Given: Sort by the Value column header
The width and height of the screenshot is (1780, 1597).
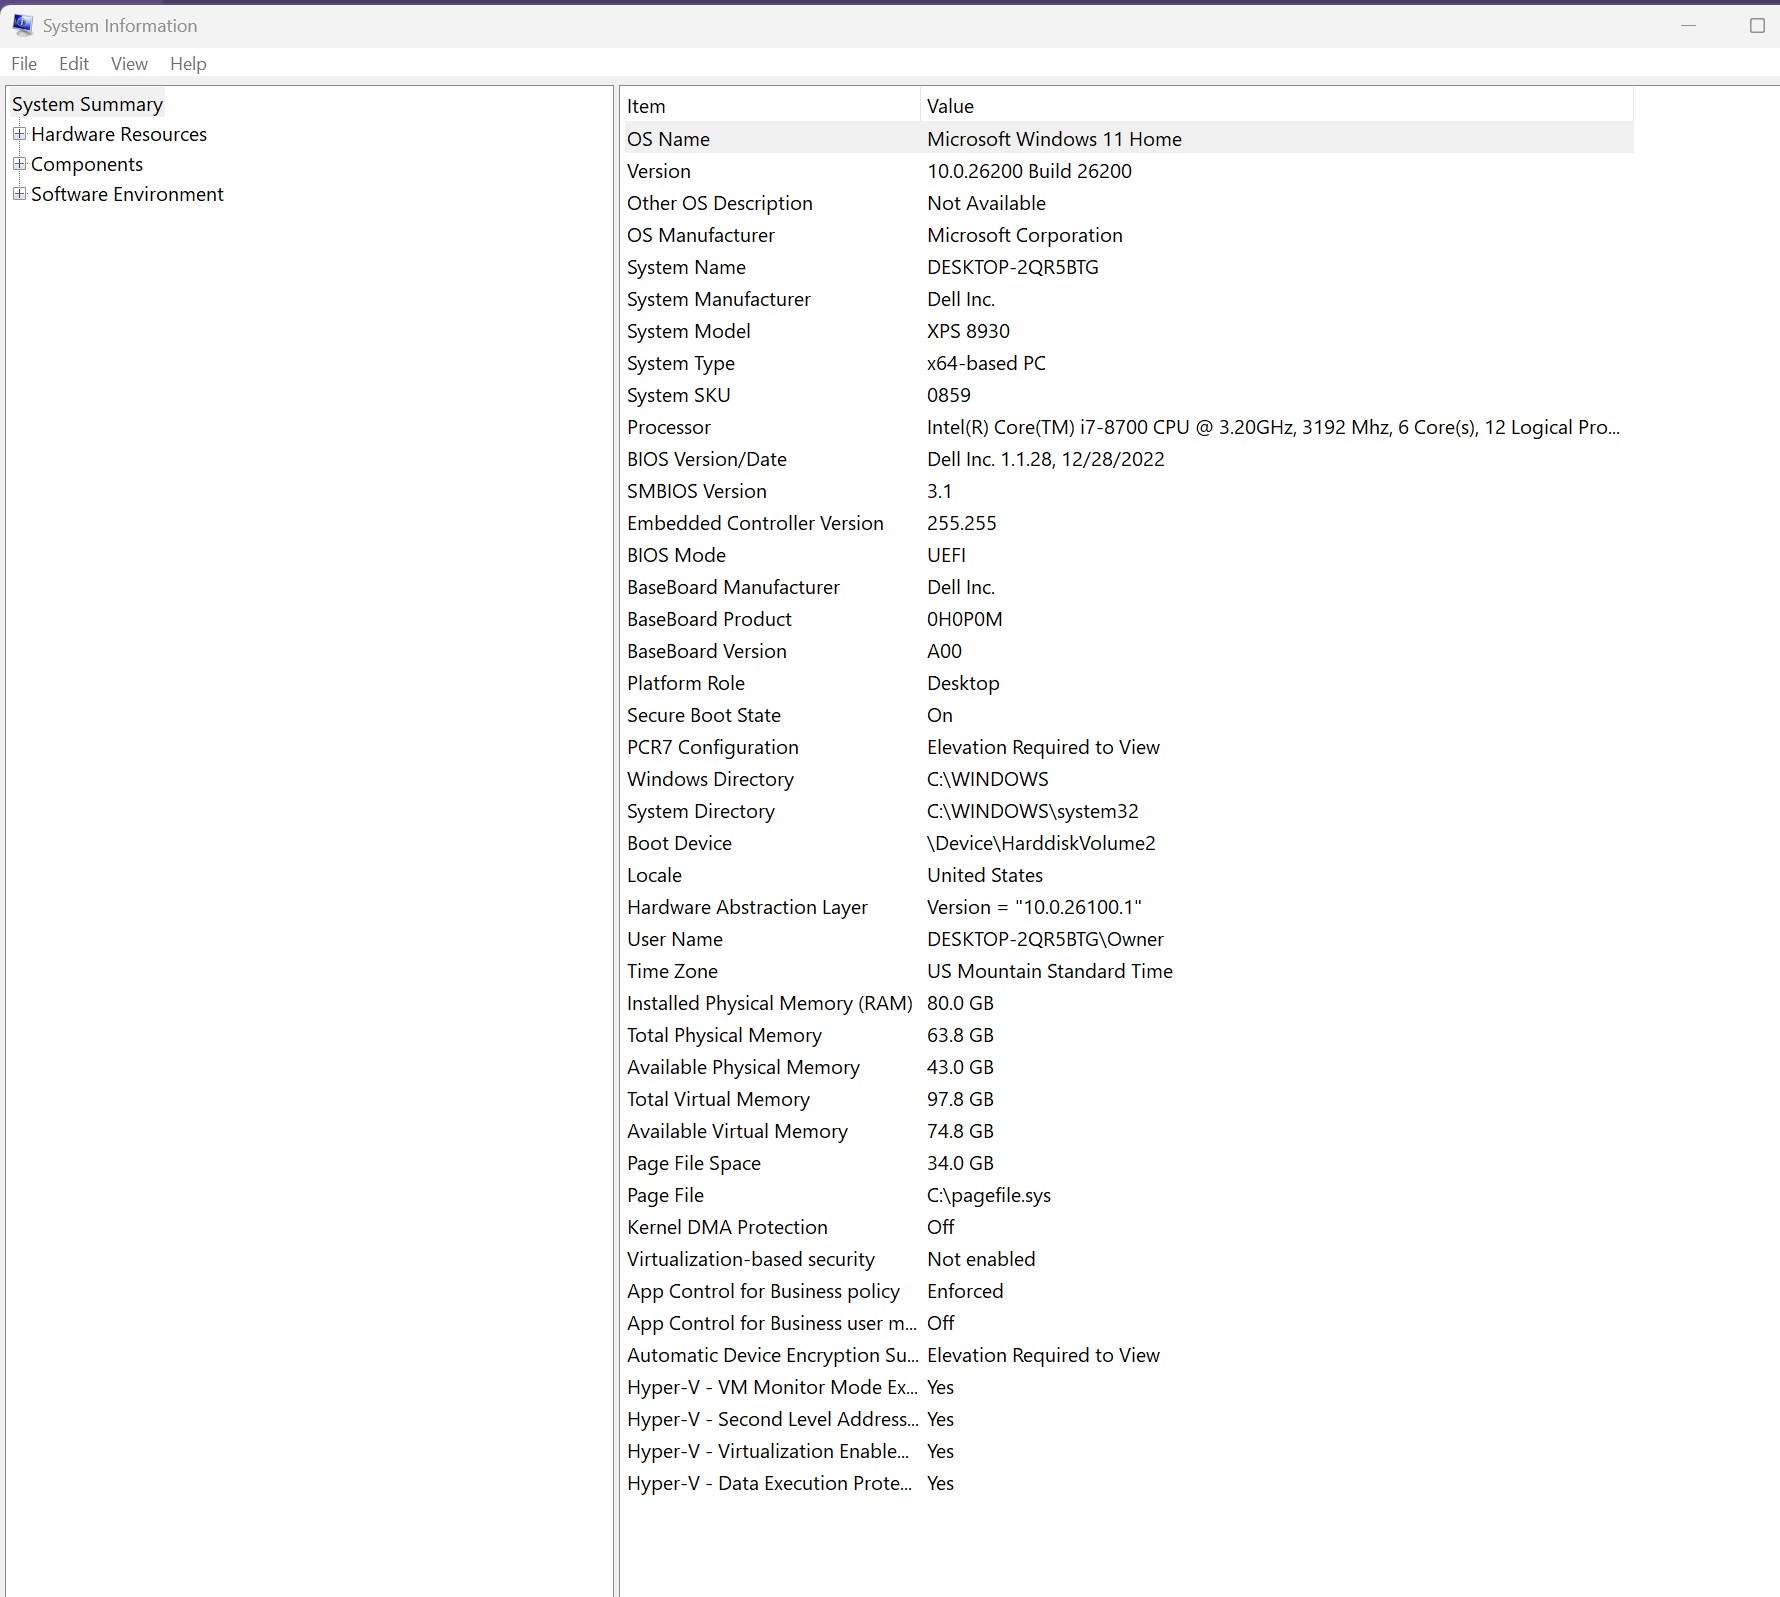Looking at the screenshot, I should click(x=1277, y=106).
